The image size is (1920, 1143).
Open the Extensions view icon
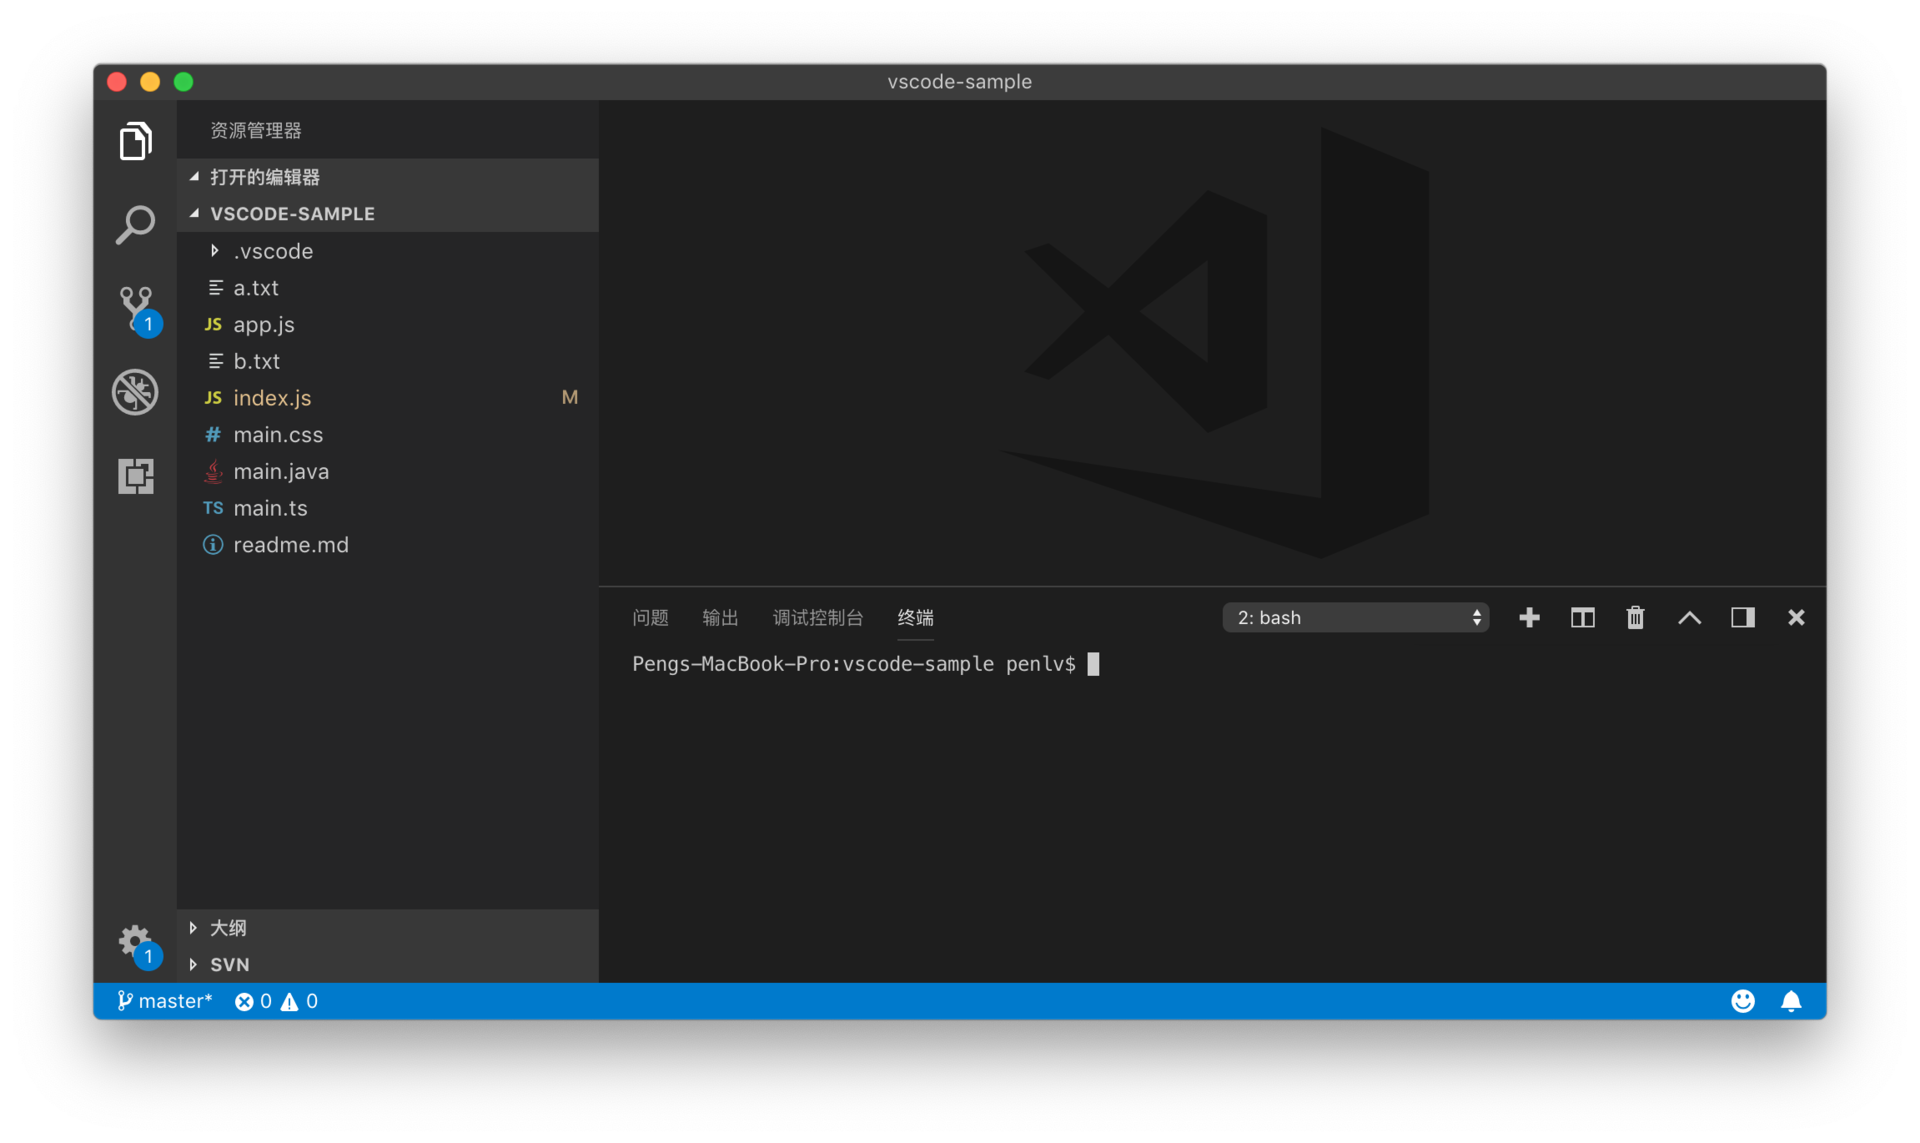click(x=135, y=476)
